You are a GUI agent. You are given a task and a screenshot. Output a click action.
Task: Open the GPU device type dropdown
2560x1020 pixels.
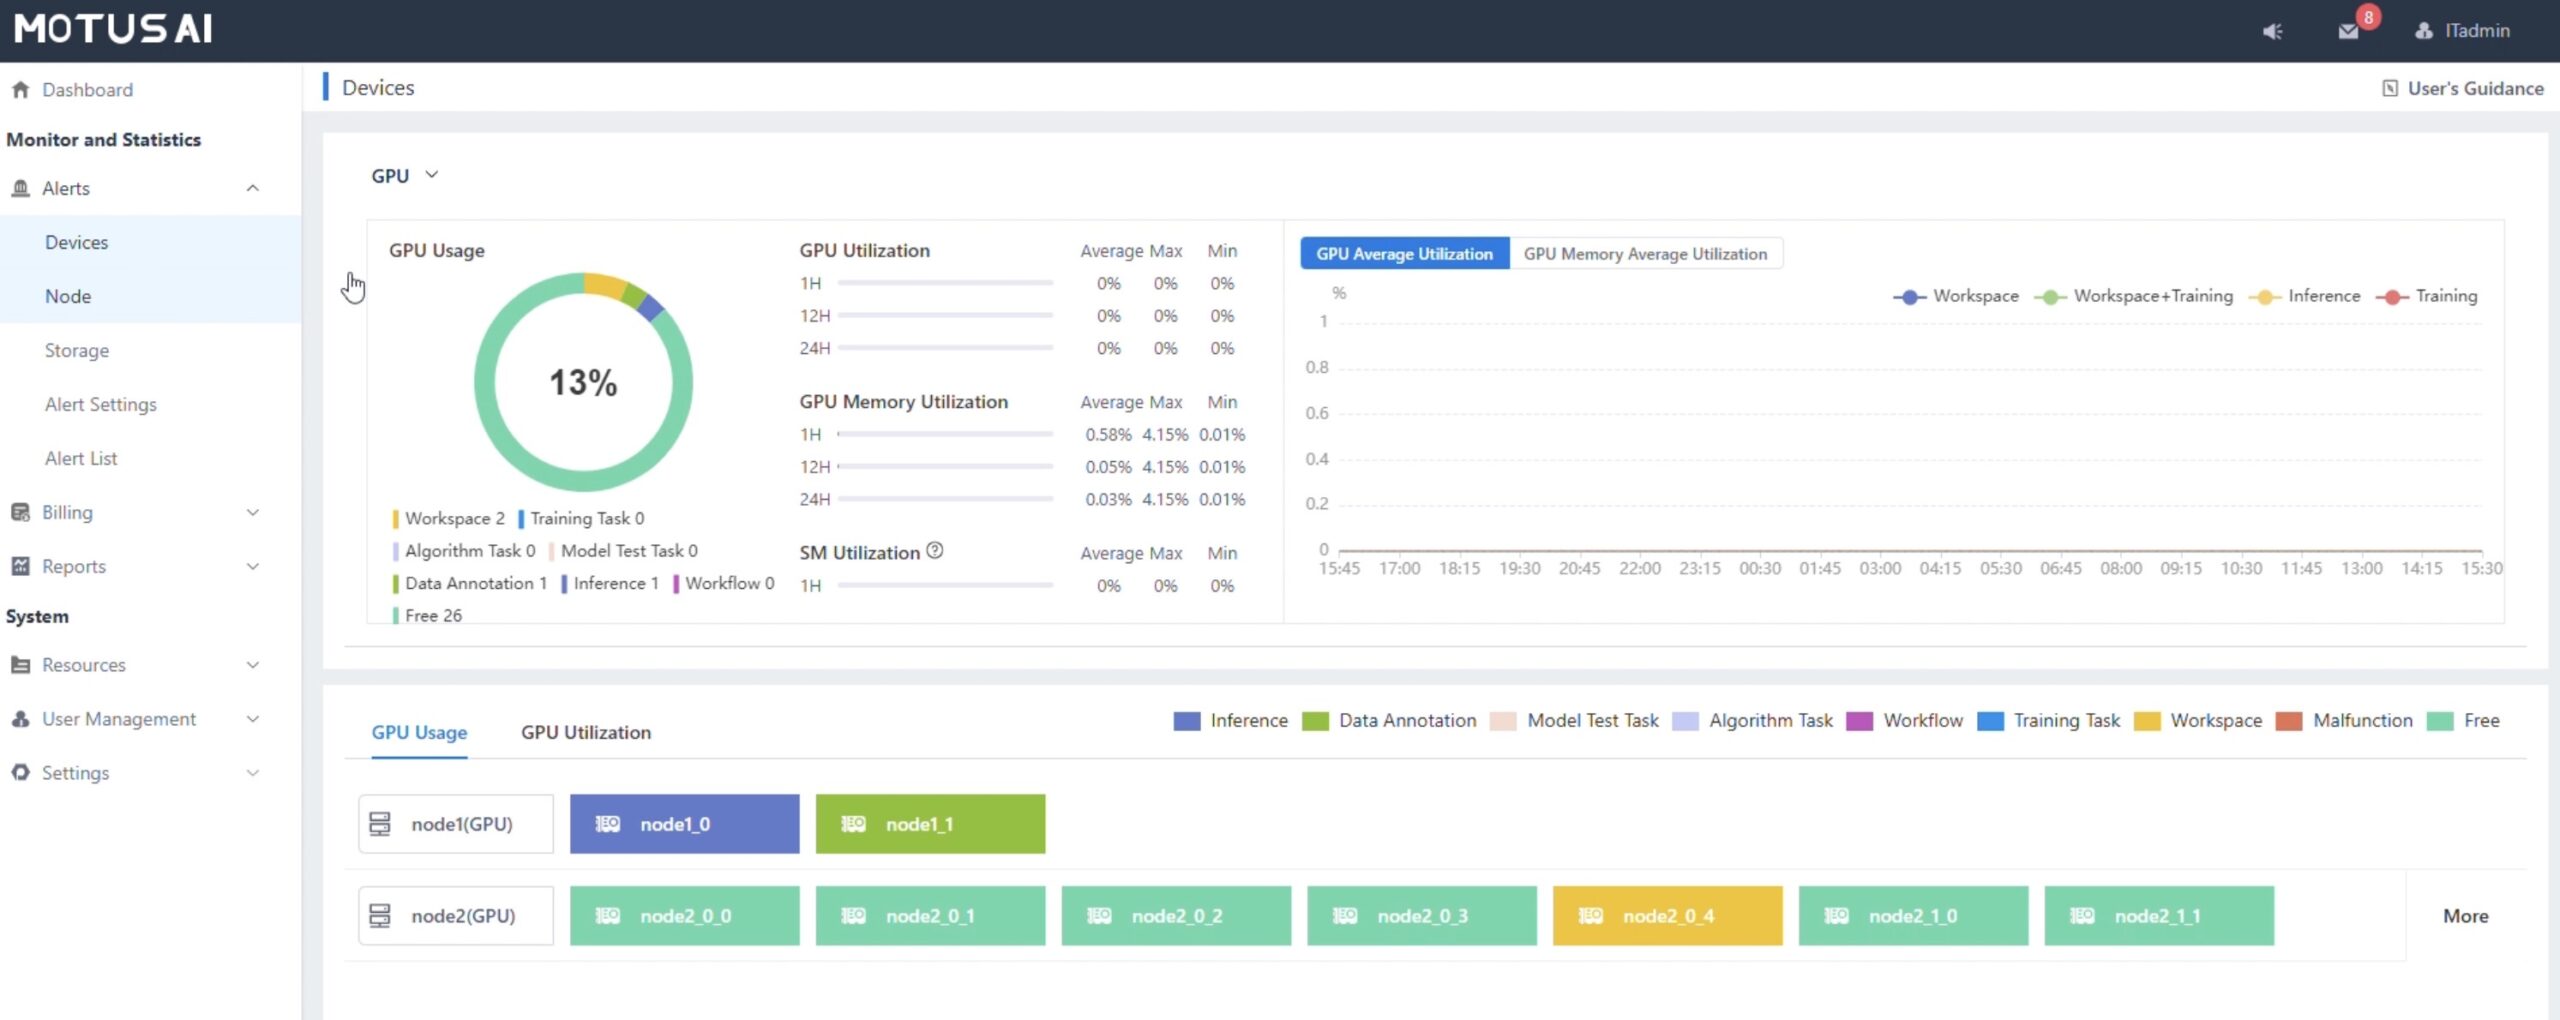(404, 176)
